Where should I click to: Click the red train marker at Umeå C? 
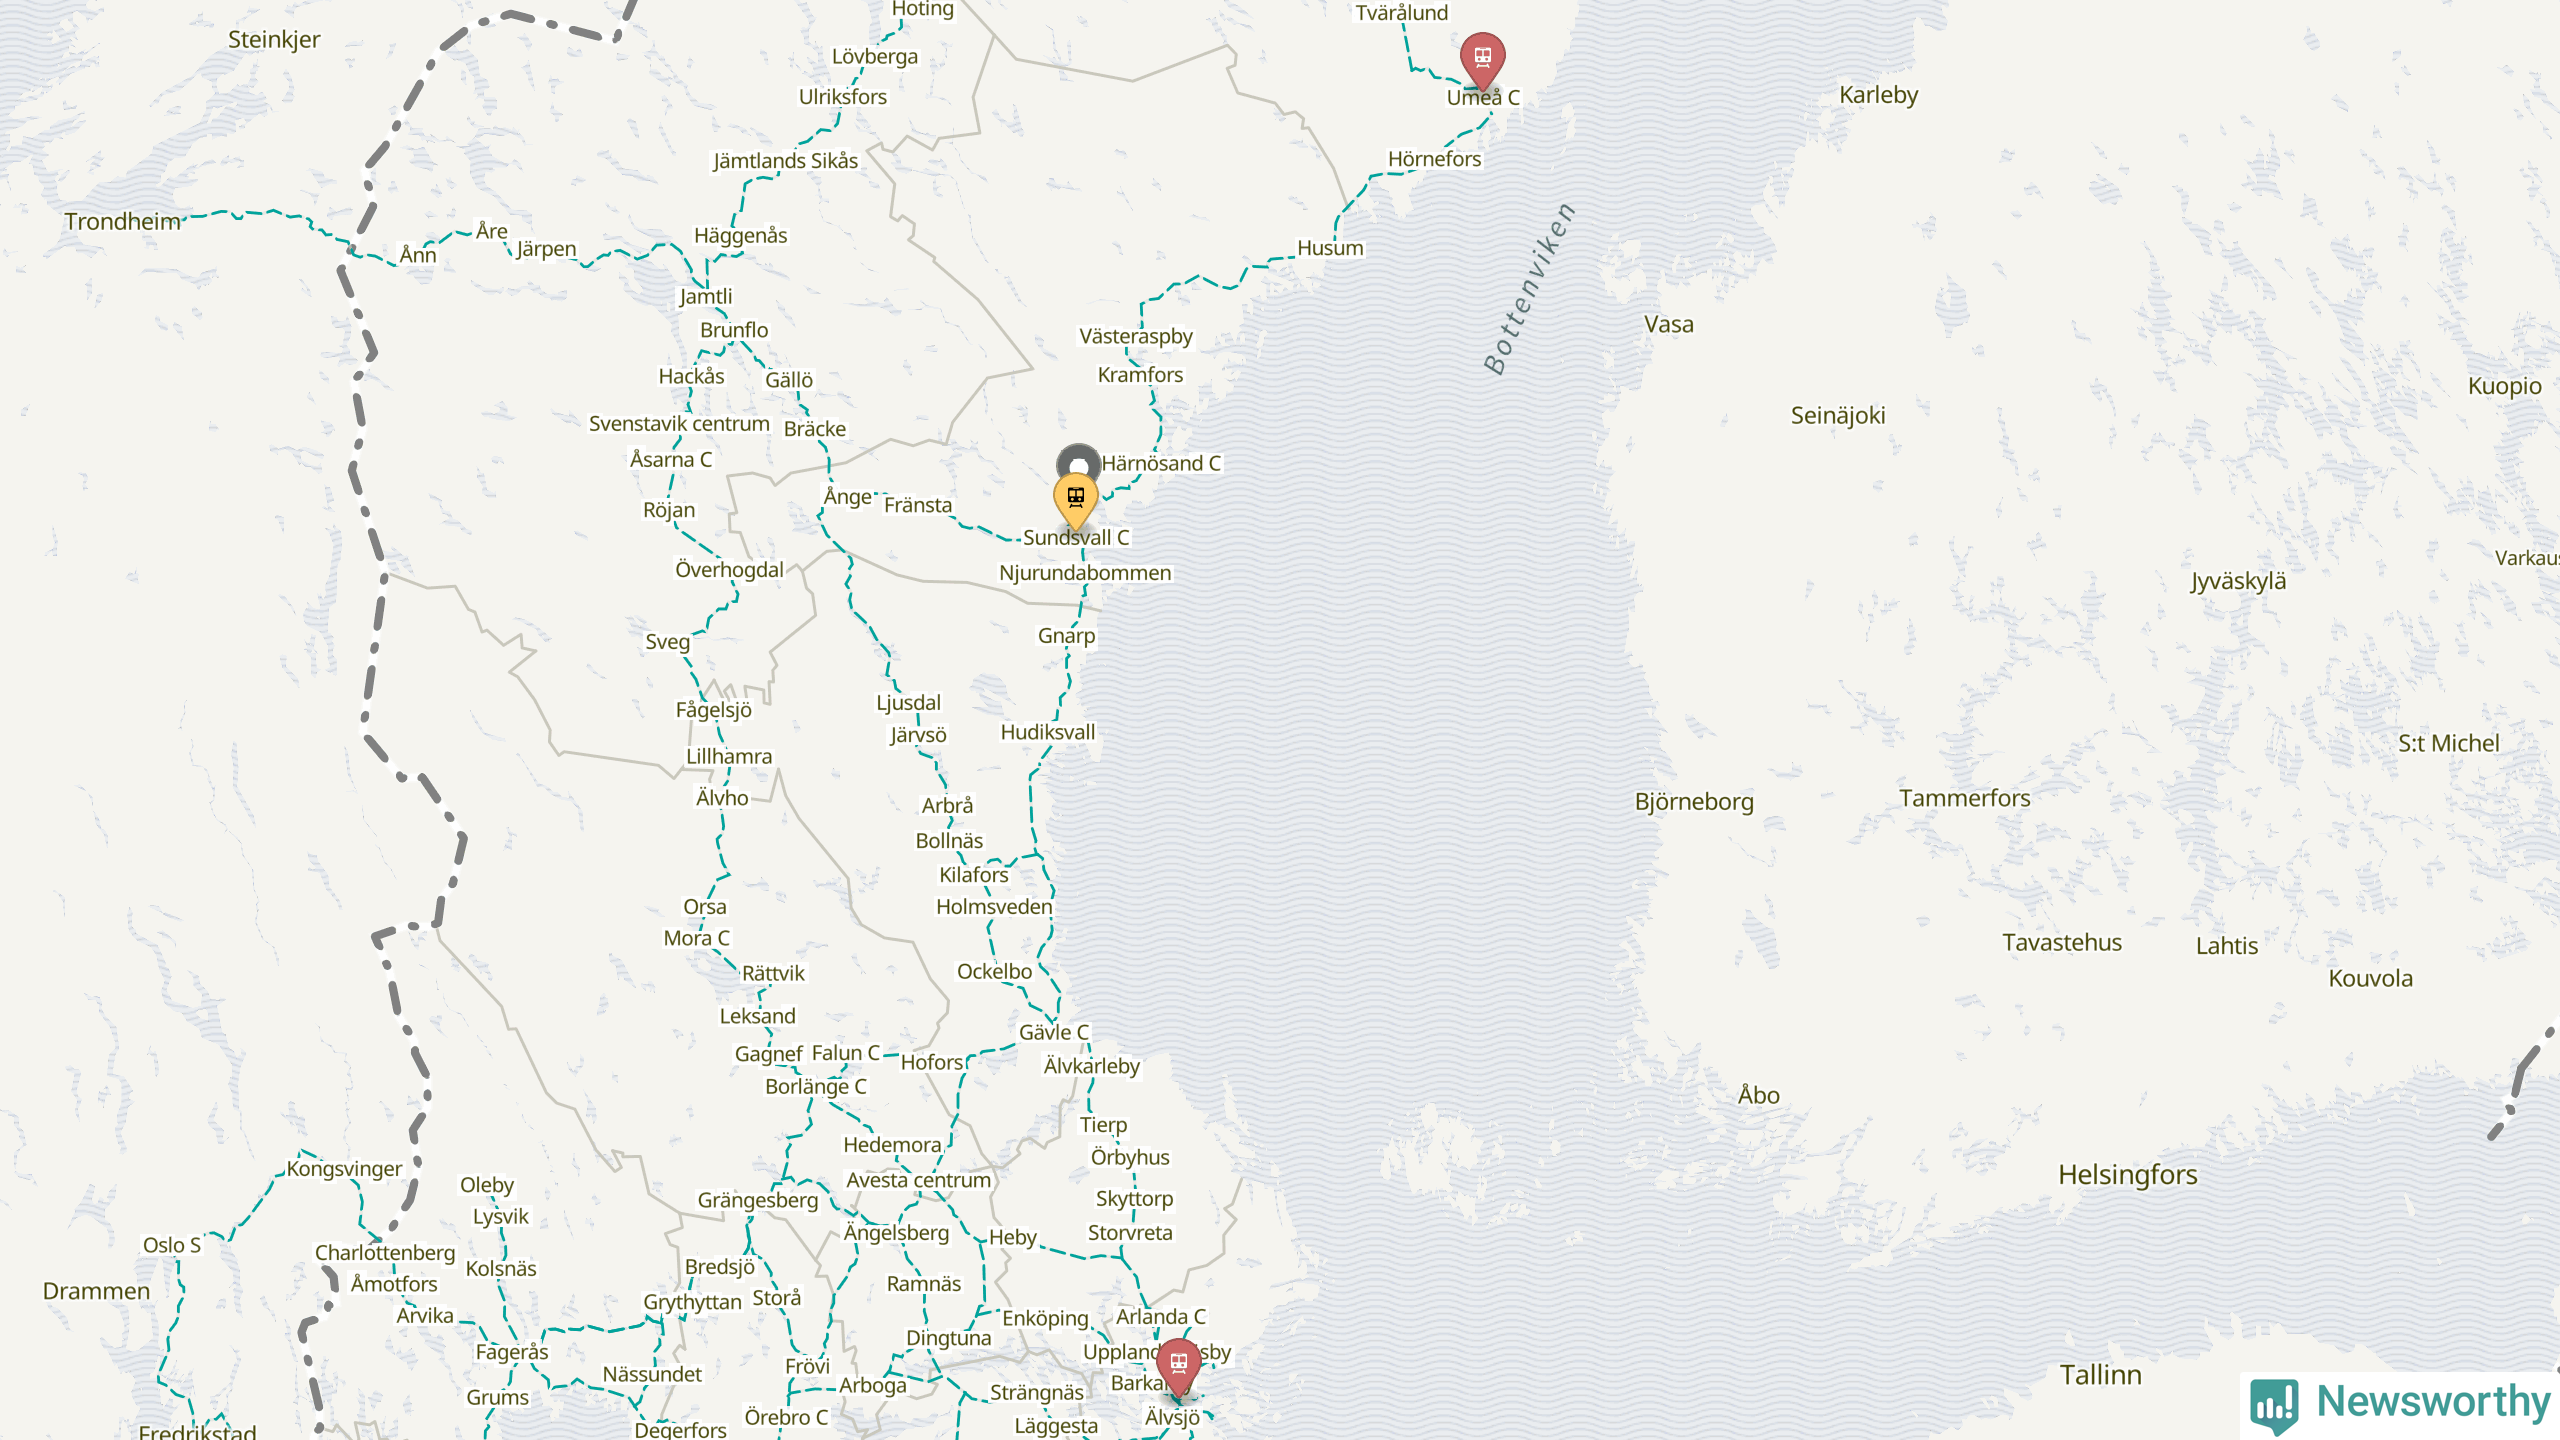coord(1482,58)
